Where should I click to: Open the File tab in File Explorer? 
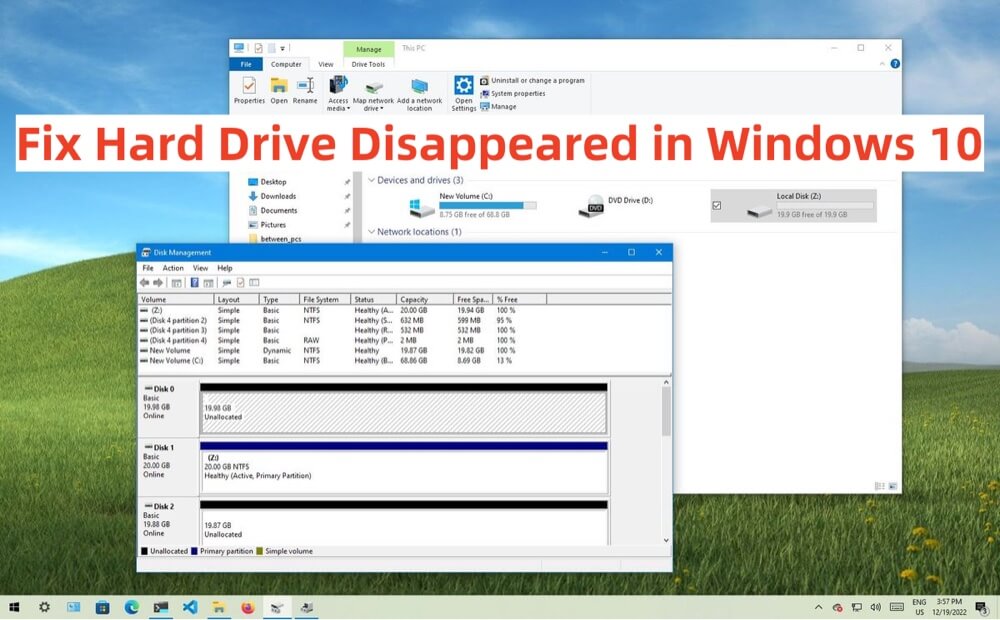point(246,64)
